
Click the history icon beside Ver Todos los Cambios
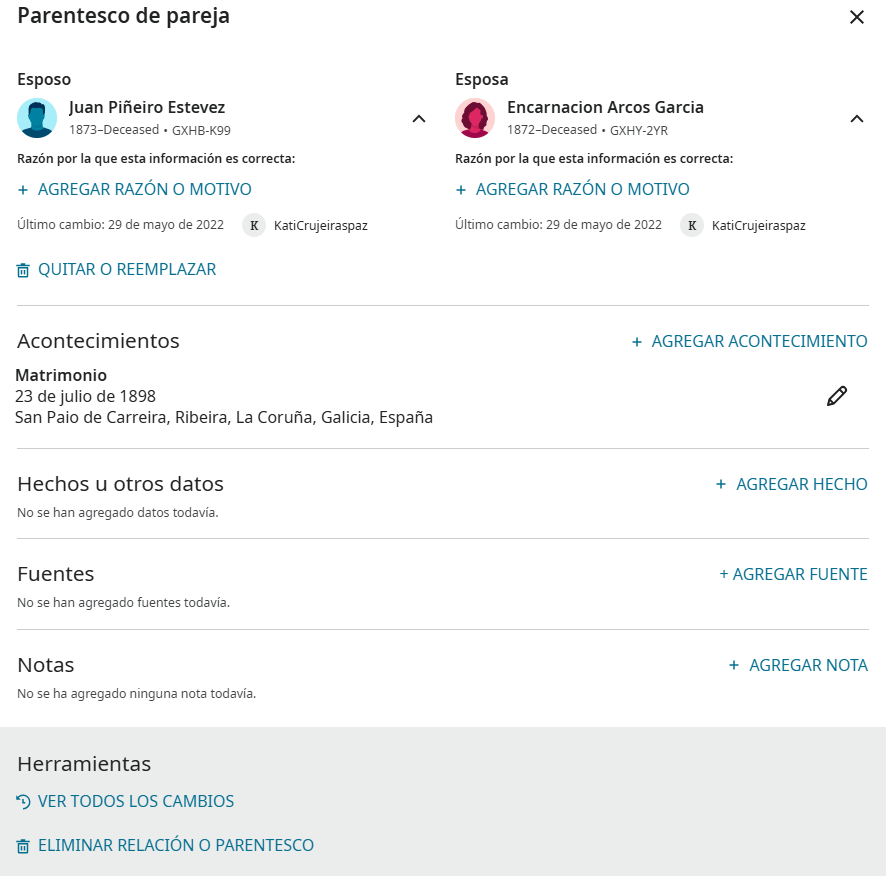pyautogui.click(x=23, y=801)
